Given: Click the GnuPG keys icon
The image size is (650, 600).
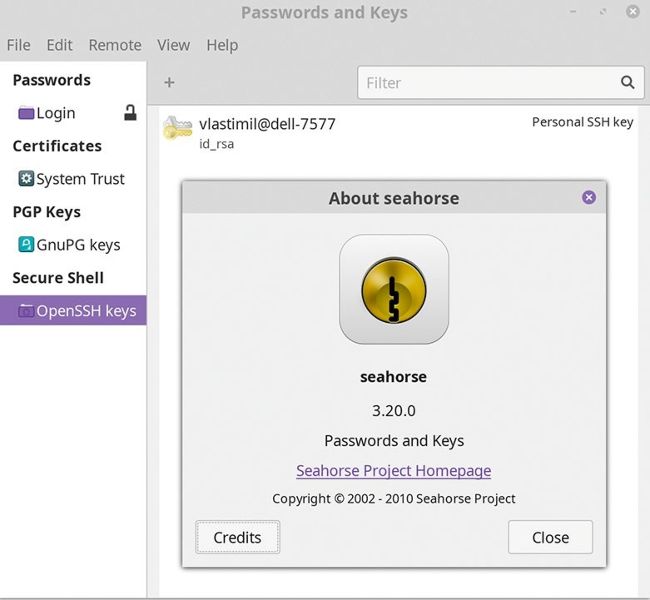Looking at the screenshot, I should pyautogui.click(x=26, y=245).
